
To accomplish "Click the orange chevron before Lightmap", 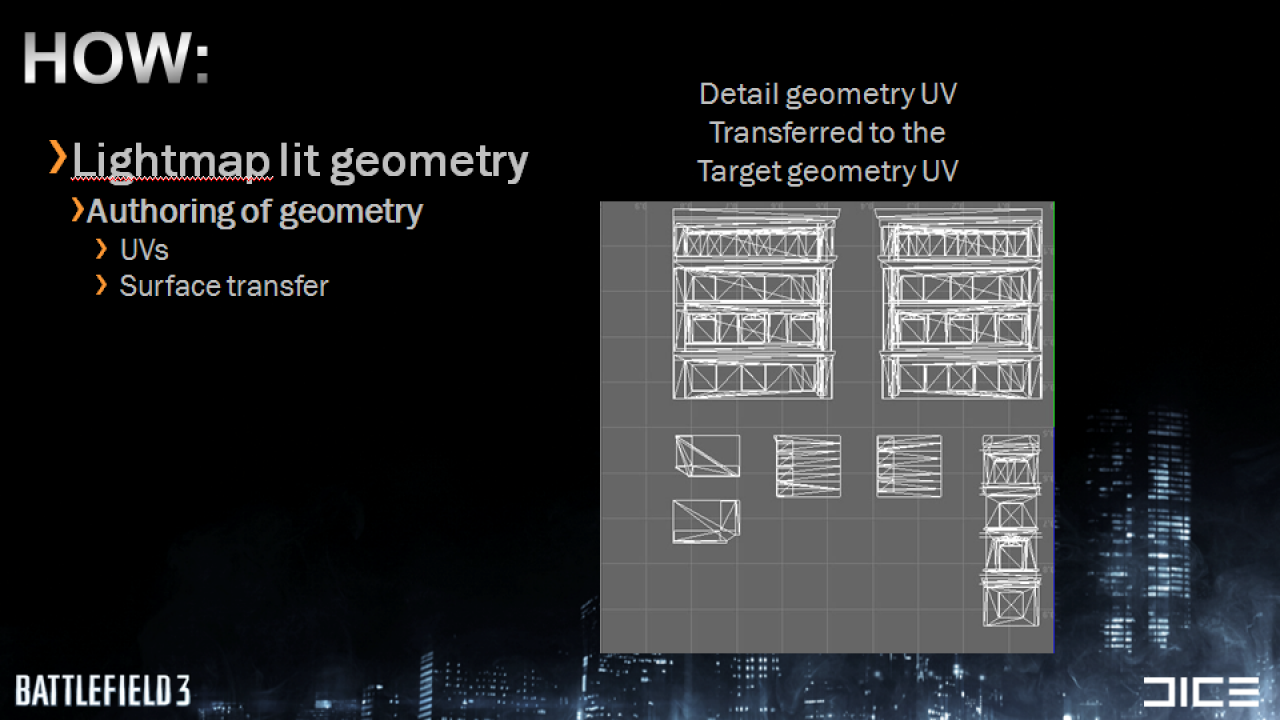I will pyautogui.click(x=58, y=158).
